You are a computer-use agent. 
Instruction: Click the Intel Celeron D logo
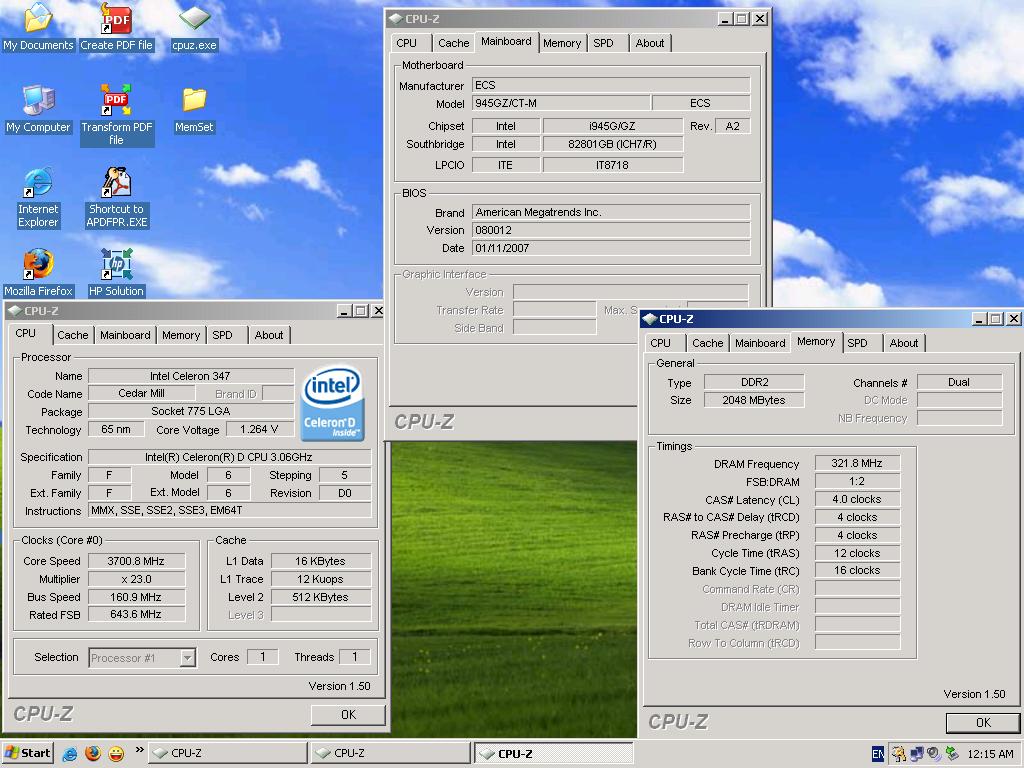(332, 403)
